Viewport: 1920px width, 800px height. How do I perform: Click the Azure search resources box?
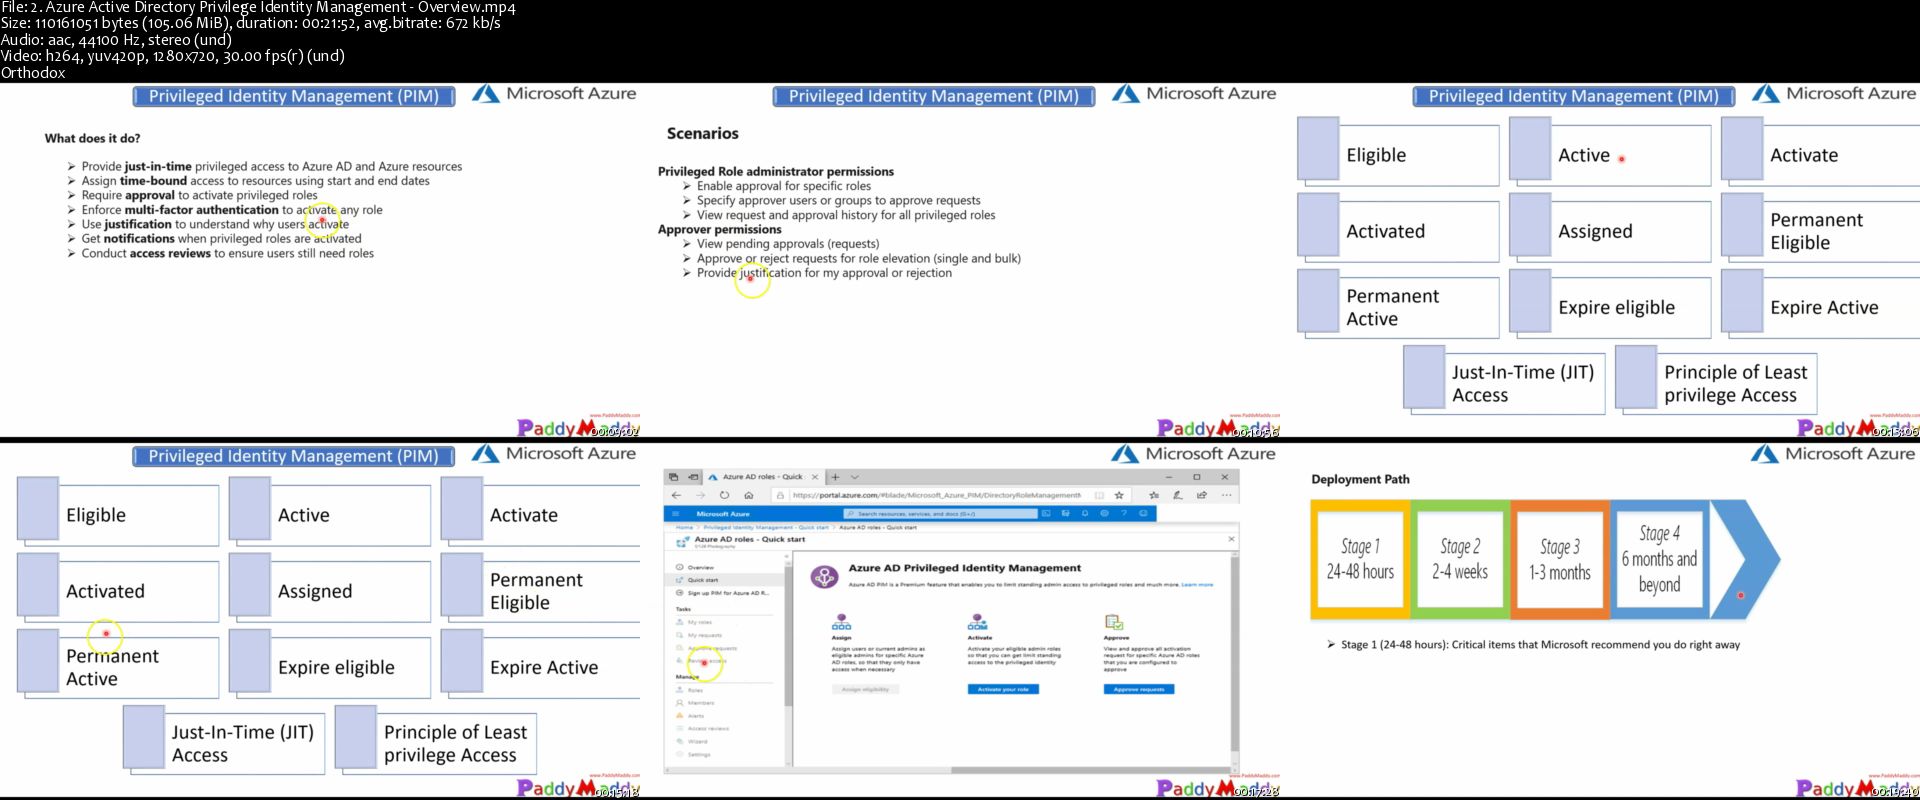[940, 514]
